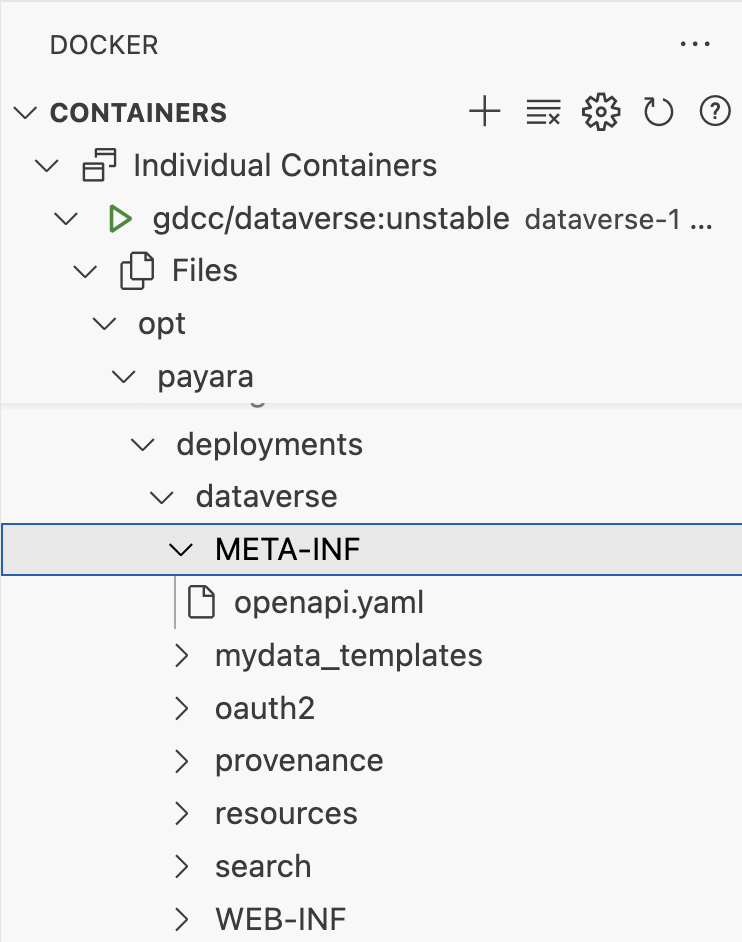Click the green running container icon

(121, 218)
